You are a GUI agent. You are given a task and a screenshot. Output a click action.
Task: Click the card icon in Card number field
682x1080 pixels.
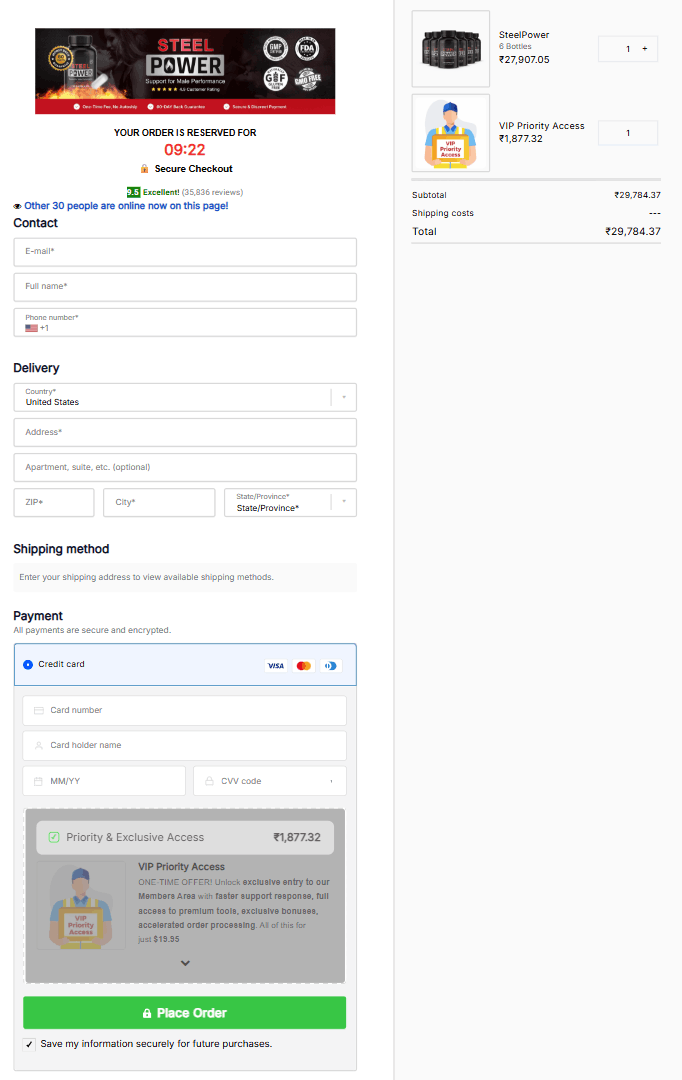click(39, 710)
